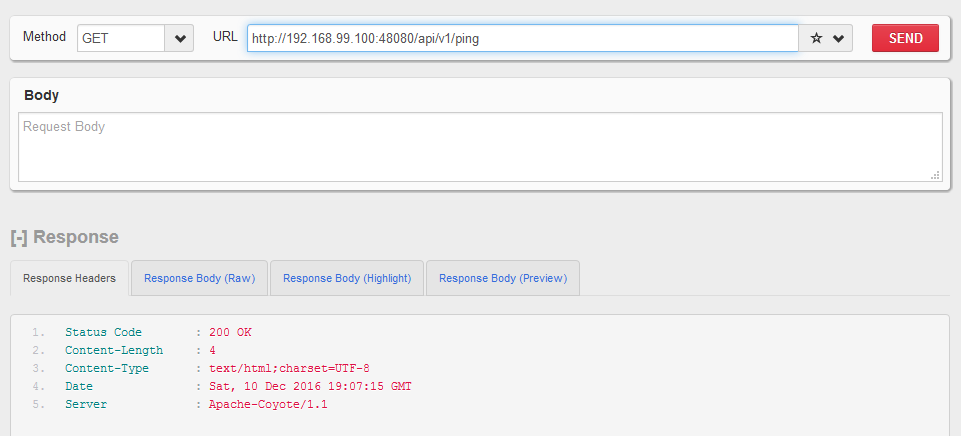Collapse the Response section with [-]
The image size is (961, 436).
[18, 237]
